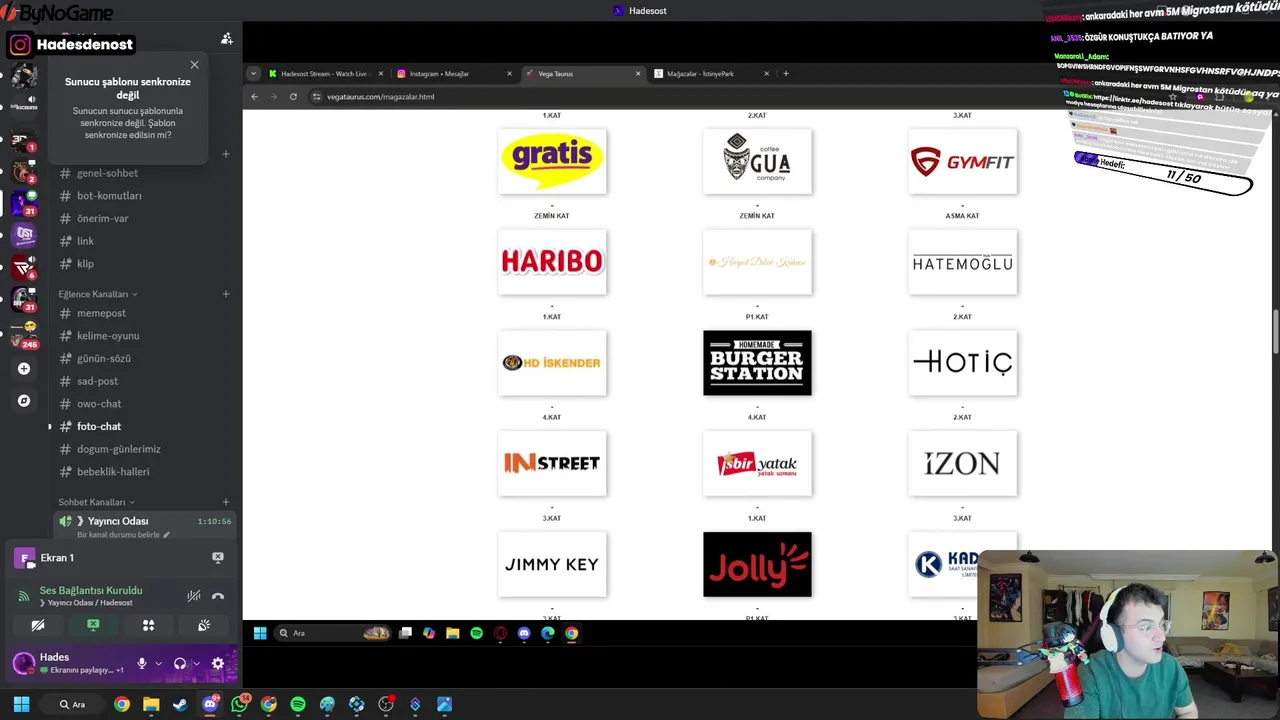Click the Jimmy Key store logo
The image size is (1280, 720).
click(552, 564)
